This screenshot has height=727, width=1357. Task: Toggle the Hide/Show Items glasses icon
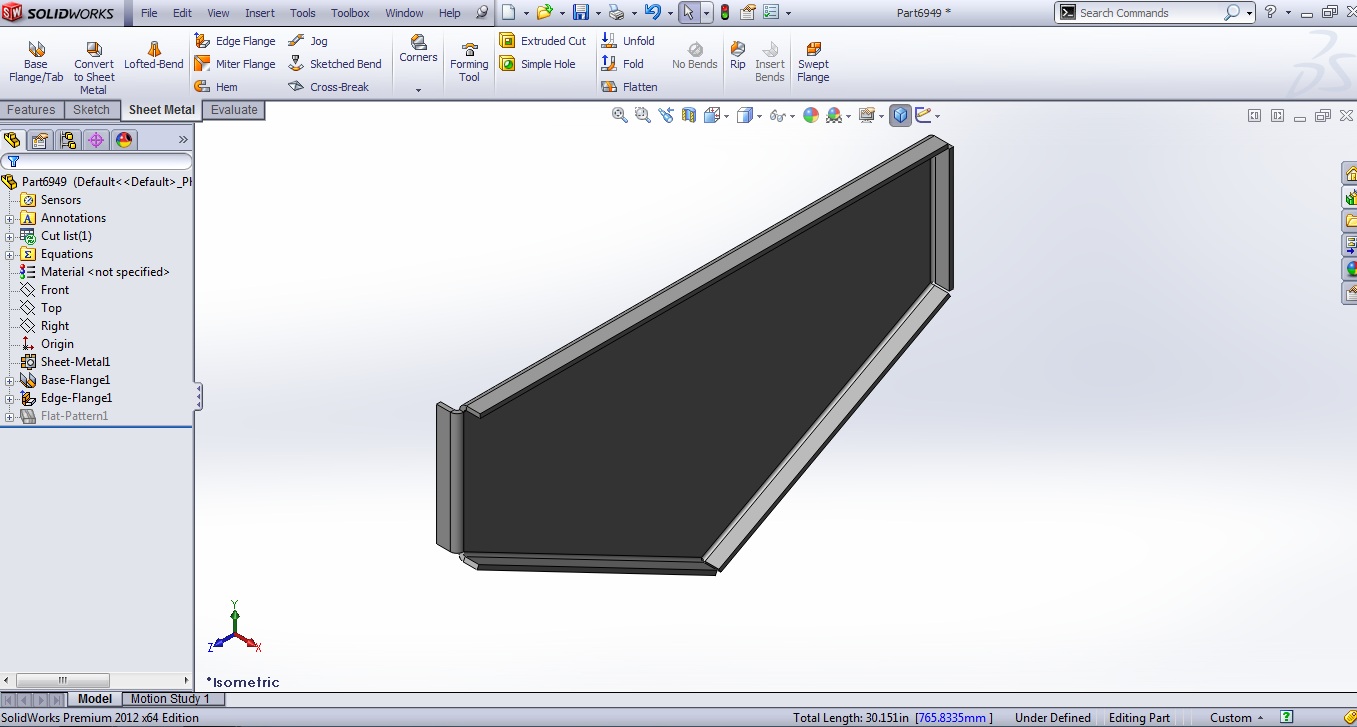click(x=779, y=115)
